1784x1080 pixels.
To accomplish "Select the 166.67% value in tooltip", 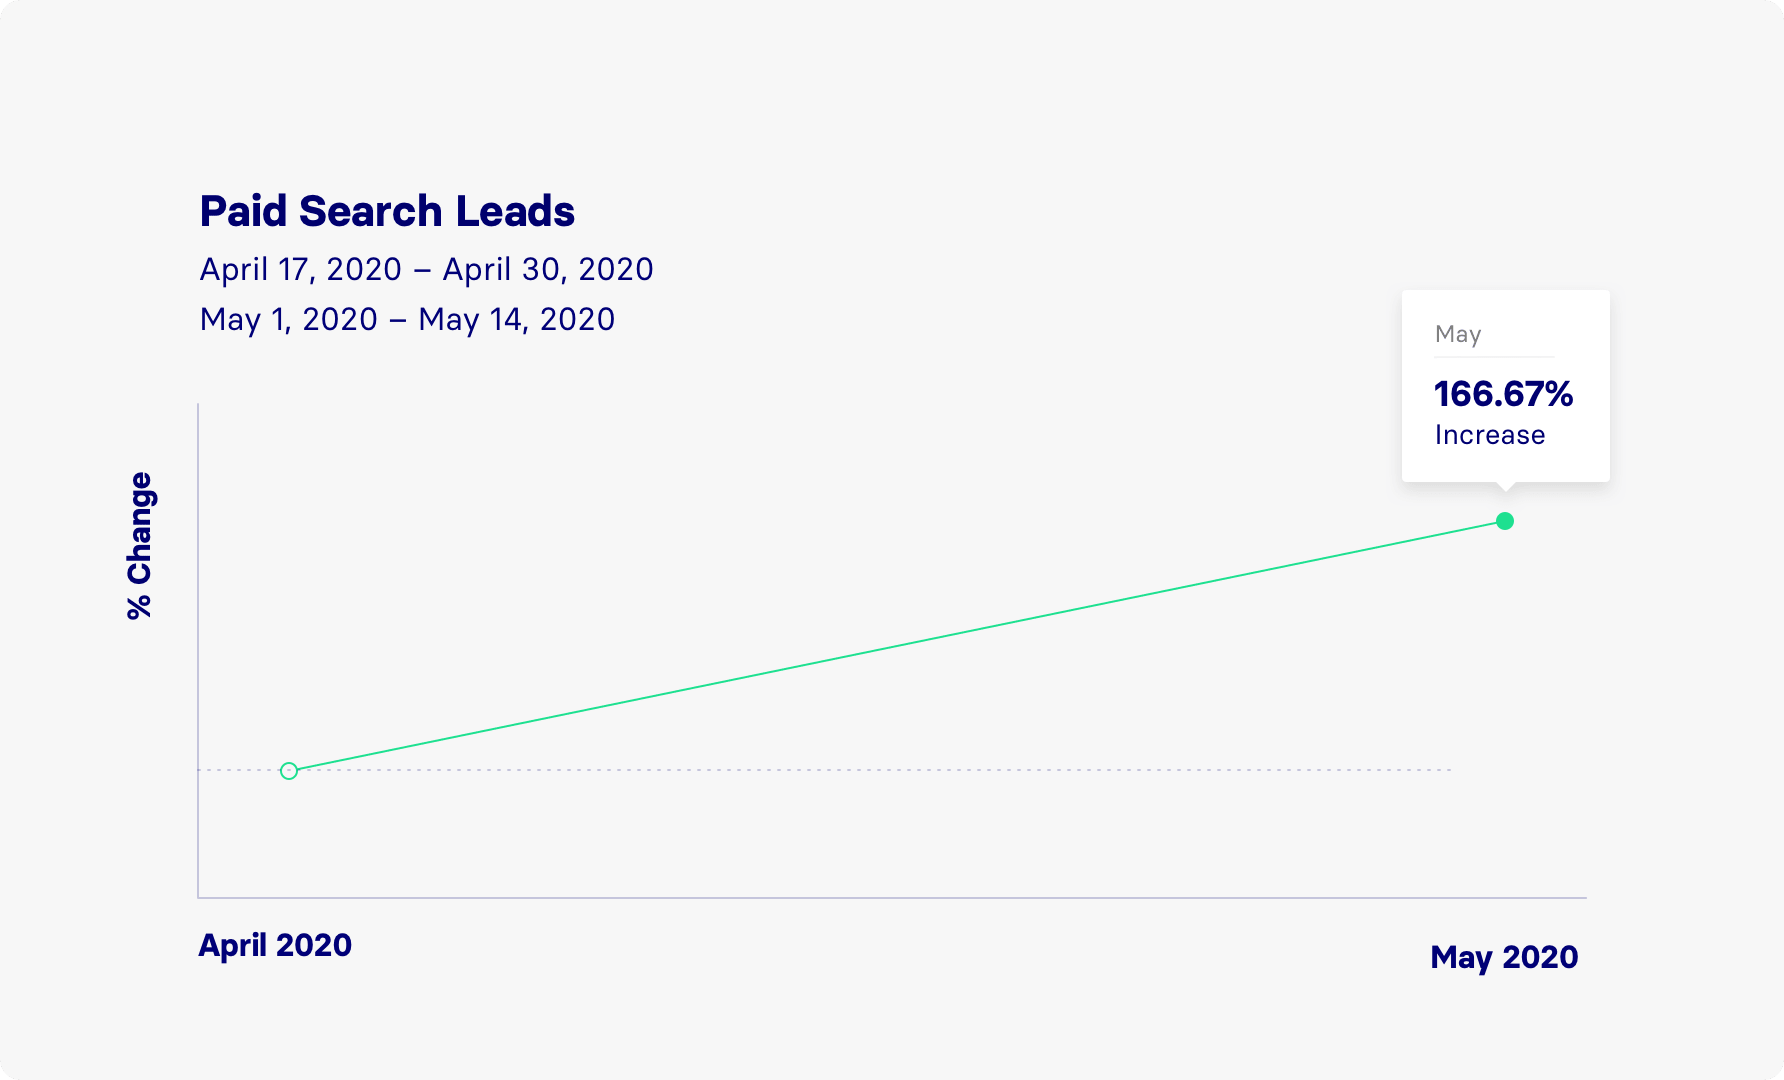I will pos(1503,394).
